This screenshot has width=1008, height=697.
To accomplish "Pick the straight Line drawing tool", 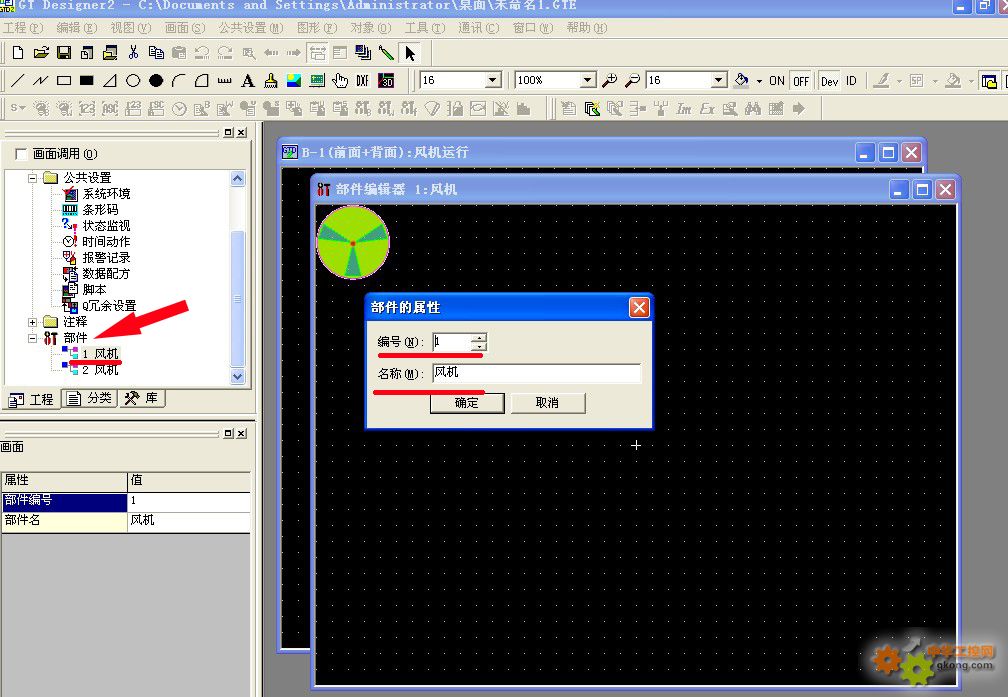I will (17, 81).
